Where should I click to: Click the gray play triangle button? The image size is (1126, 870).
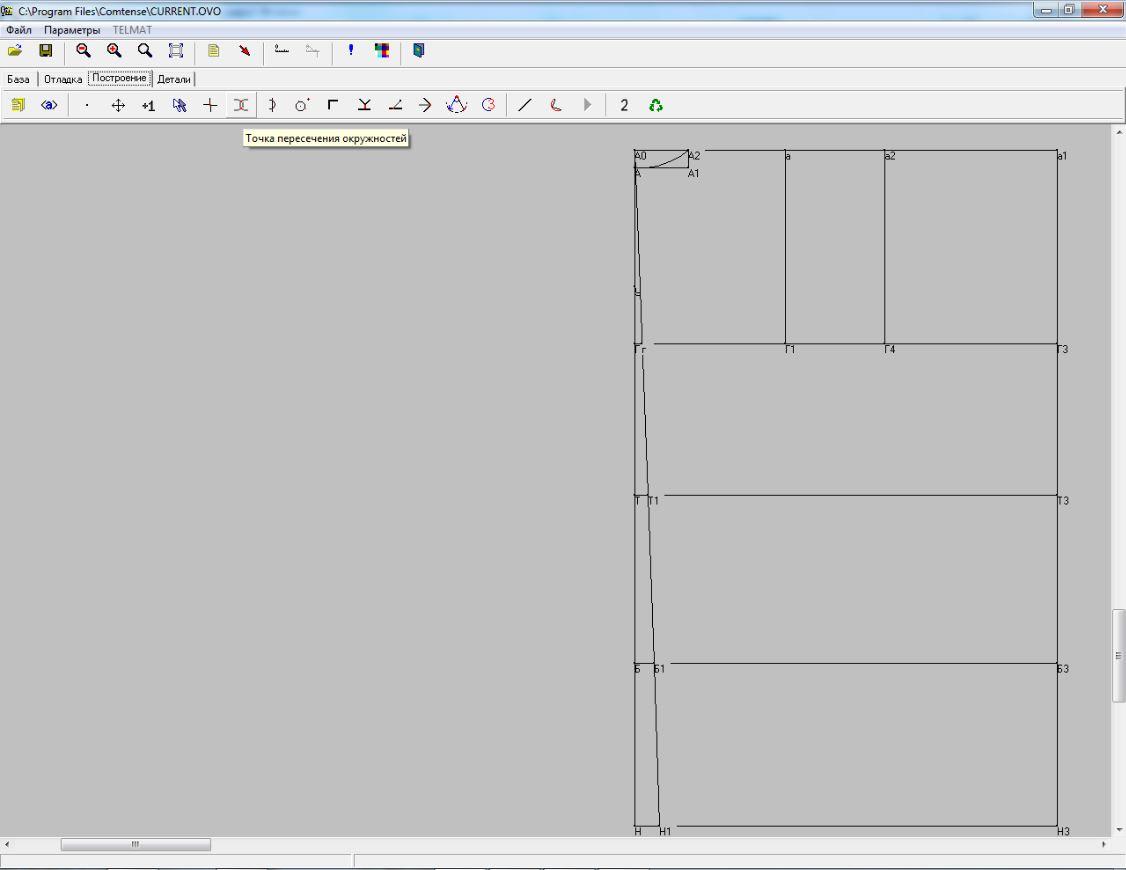pyautogui.click(x=587, y=106)
